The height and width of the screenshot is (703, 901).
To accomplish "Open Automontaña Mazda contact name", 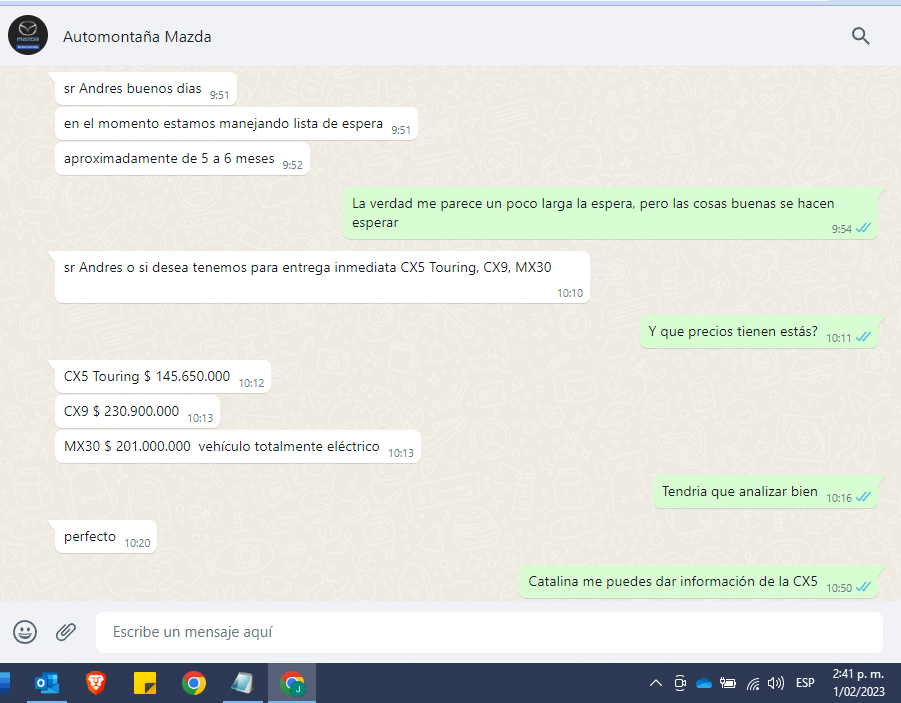I will click(x=137, y=37).
